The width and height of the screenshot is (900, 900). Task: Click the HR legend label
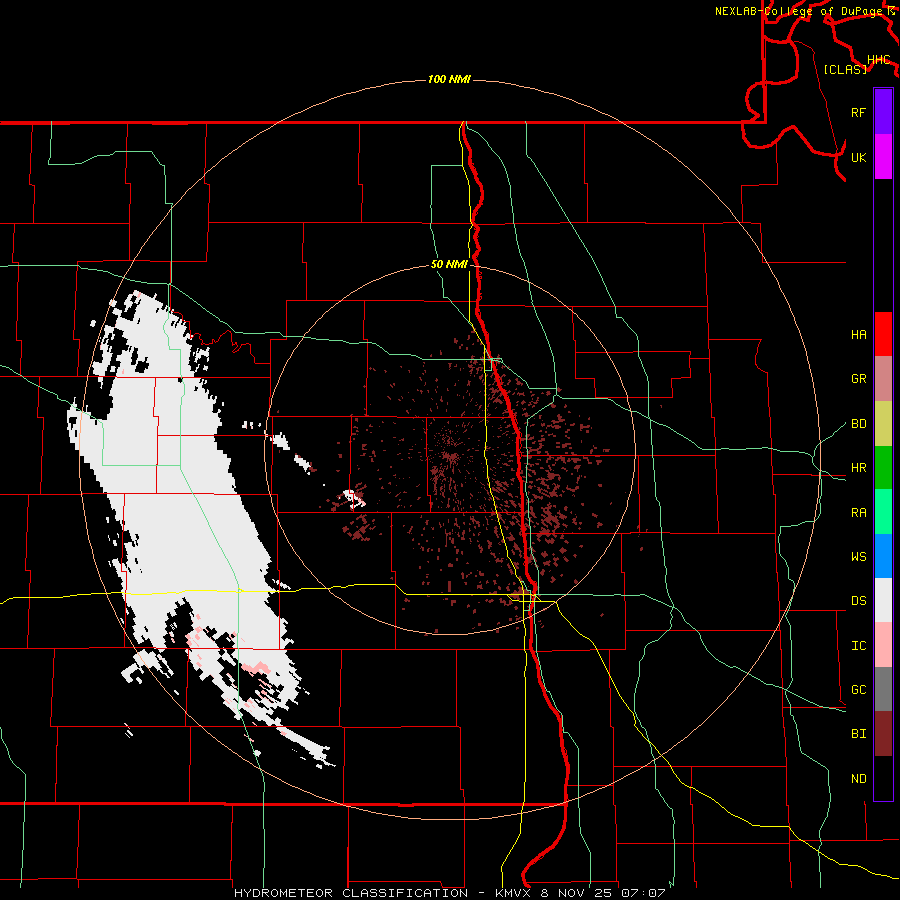coord(858,468)
